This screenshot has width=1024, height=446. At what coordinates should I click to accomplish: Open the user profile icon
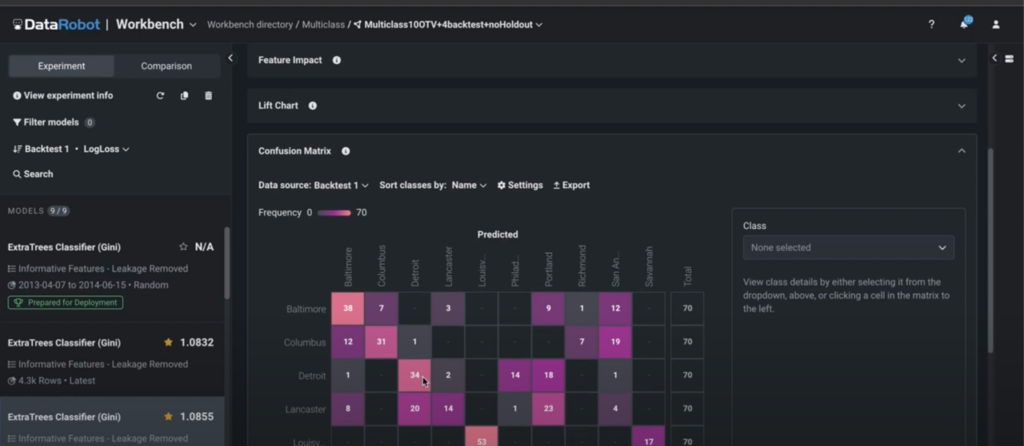coord(995,24)
